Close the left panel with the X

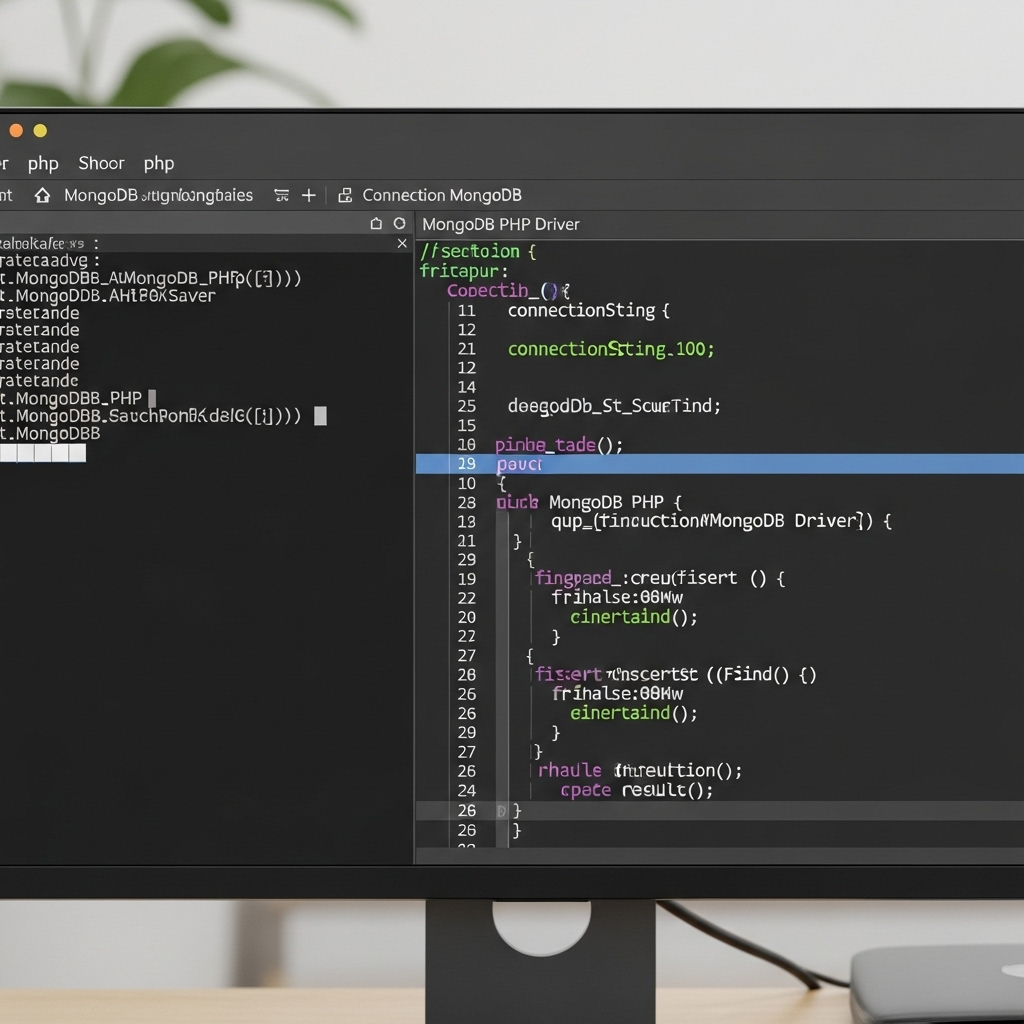click(402, 244)
